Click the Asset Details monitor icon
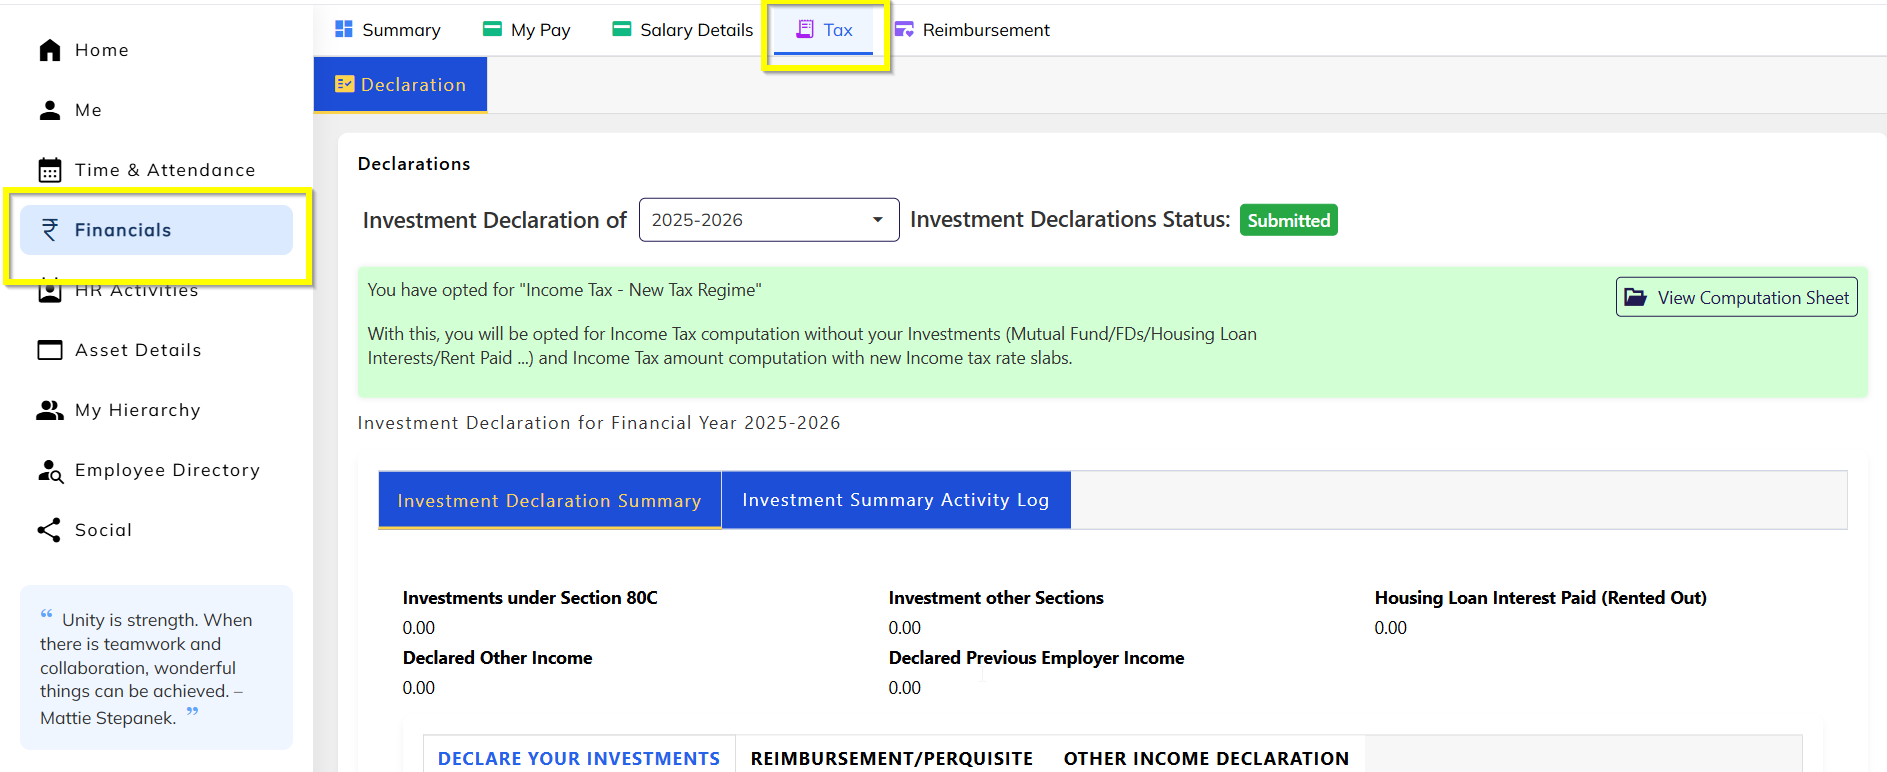 [50, 350]
